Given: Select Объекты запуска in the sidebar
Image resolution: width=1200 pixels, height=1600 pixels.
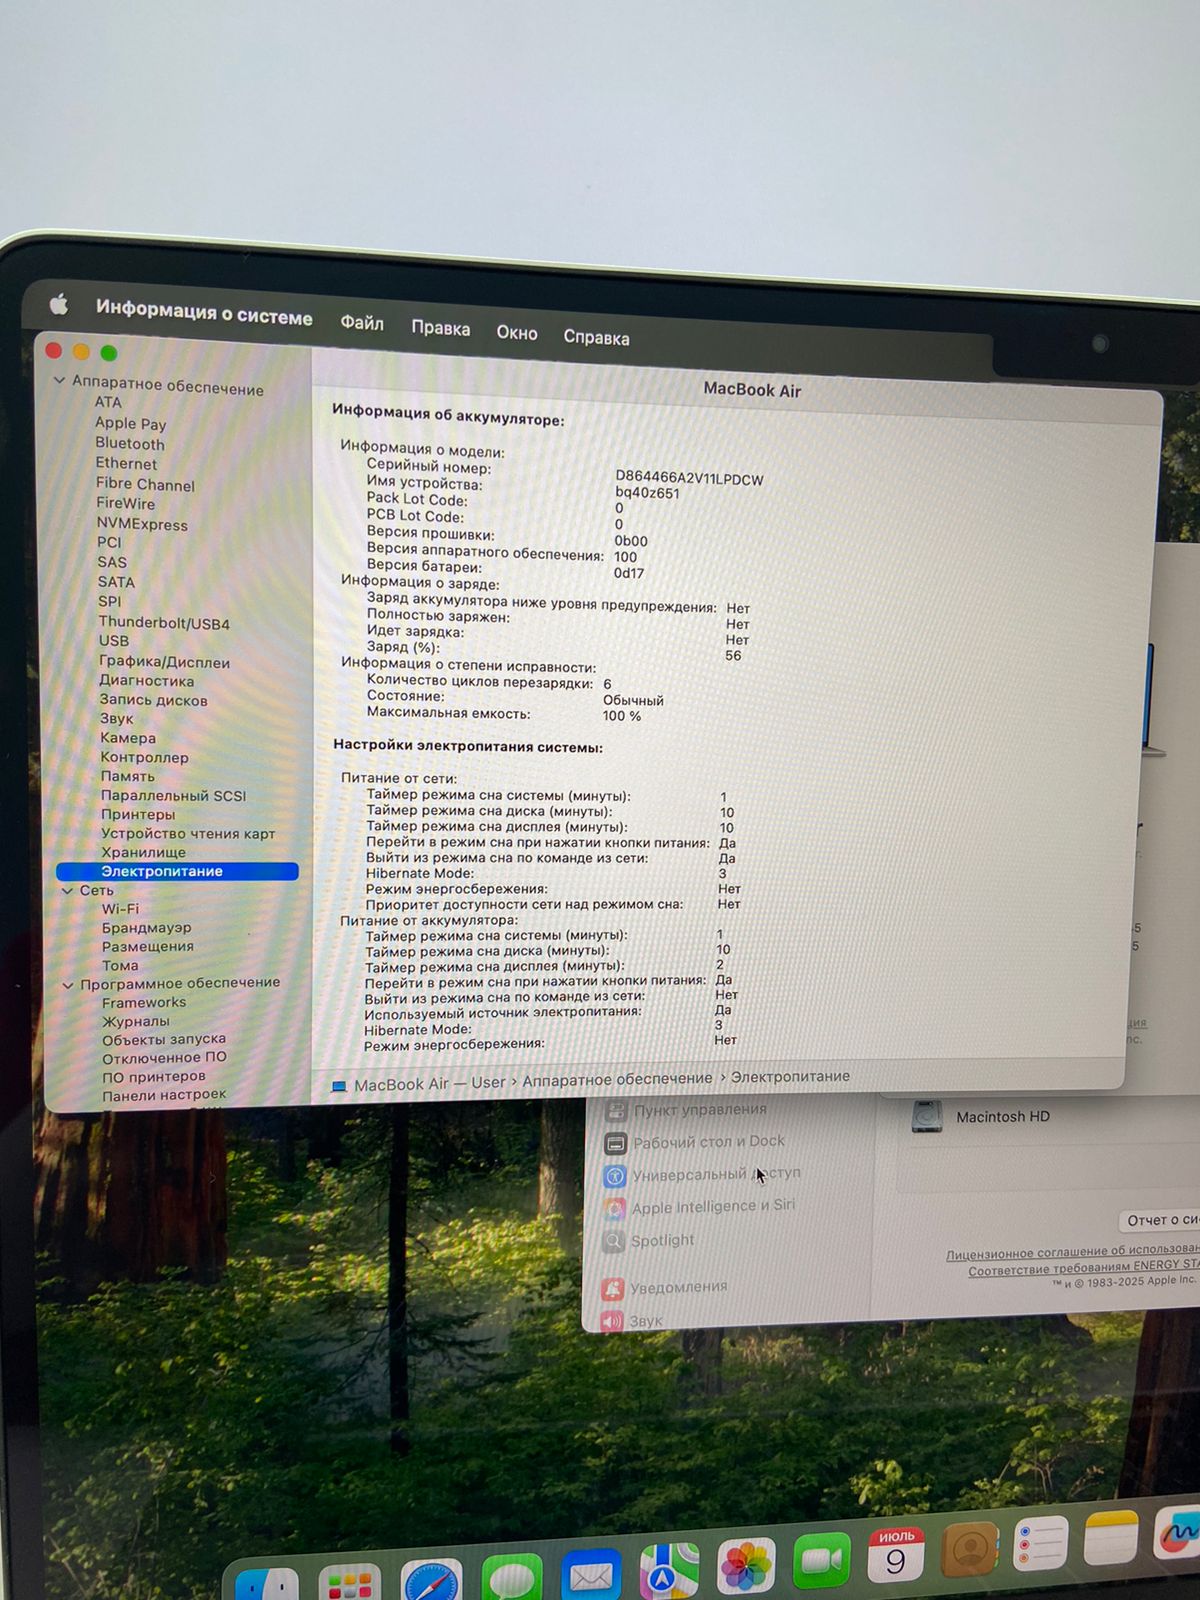Looking at the screenshot, I should click(164, 1040).
